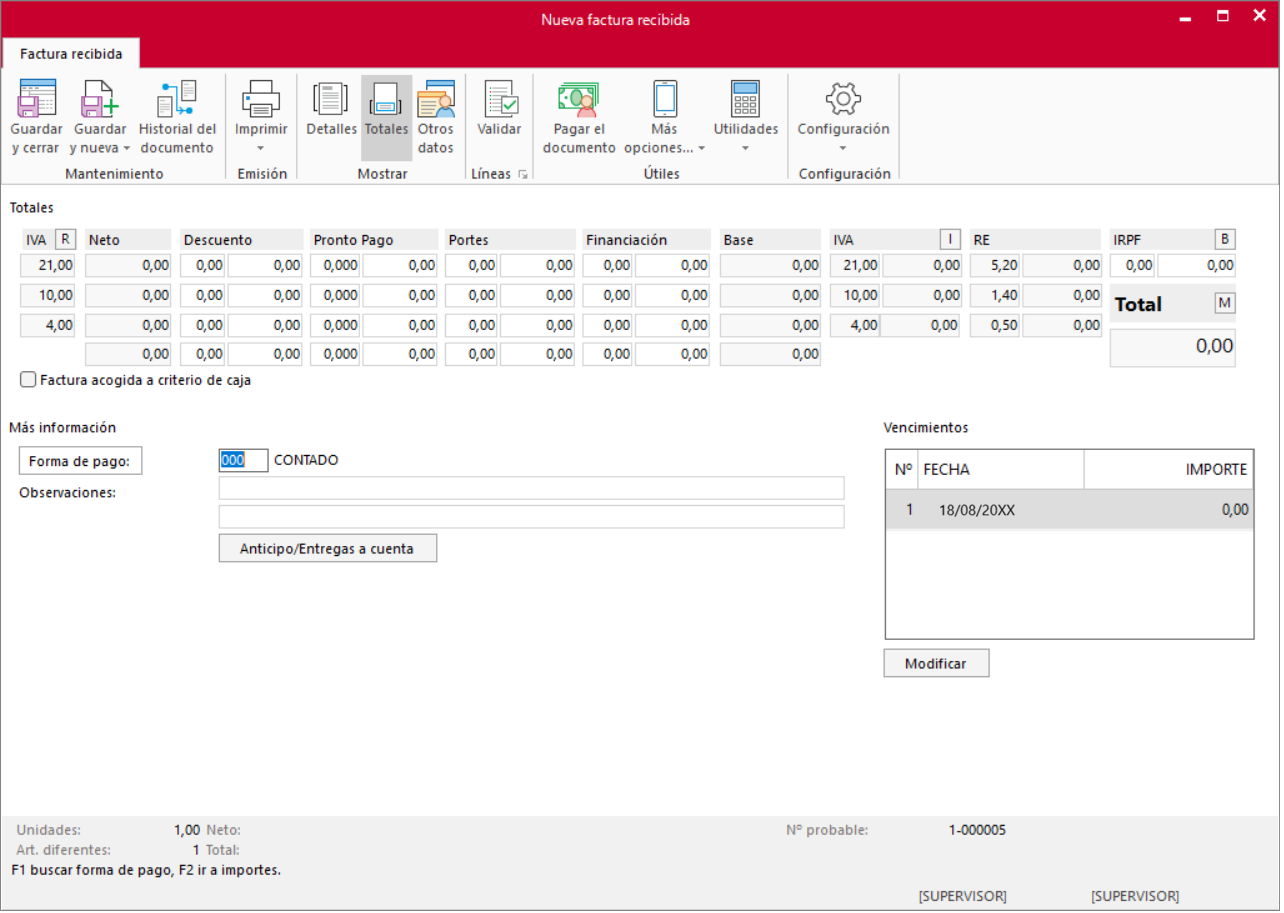Click the second Observaciones field

tap(531, 517)
